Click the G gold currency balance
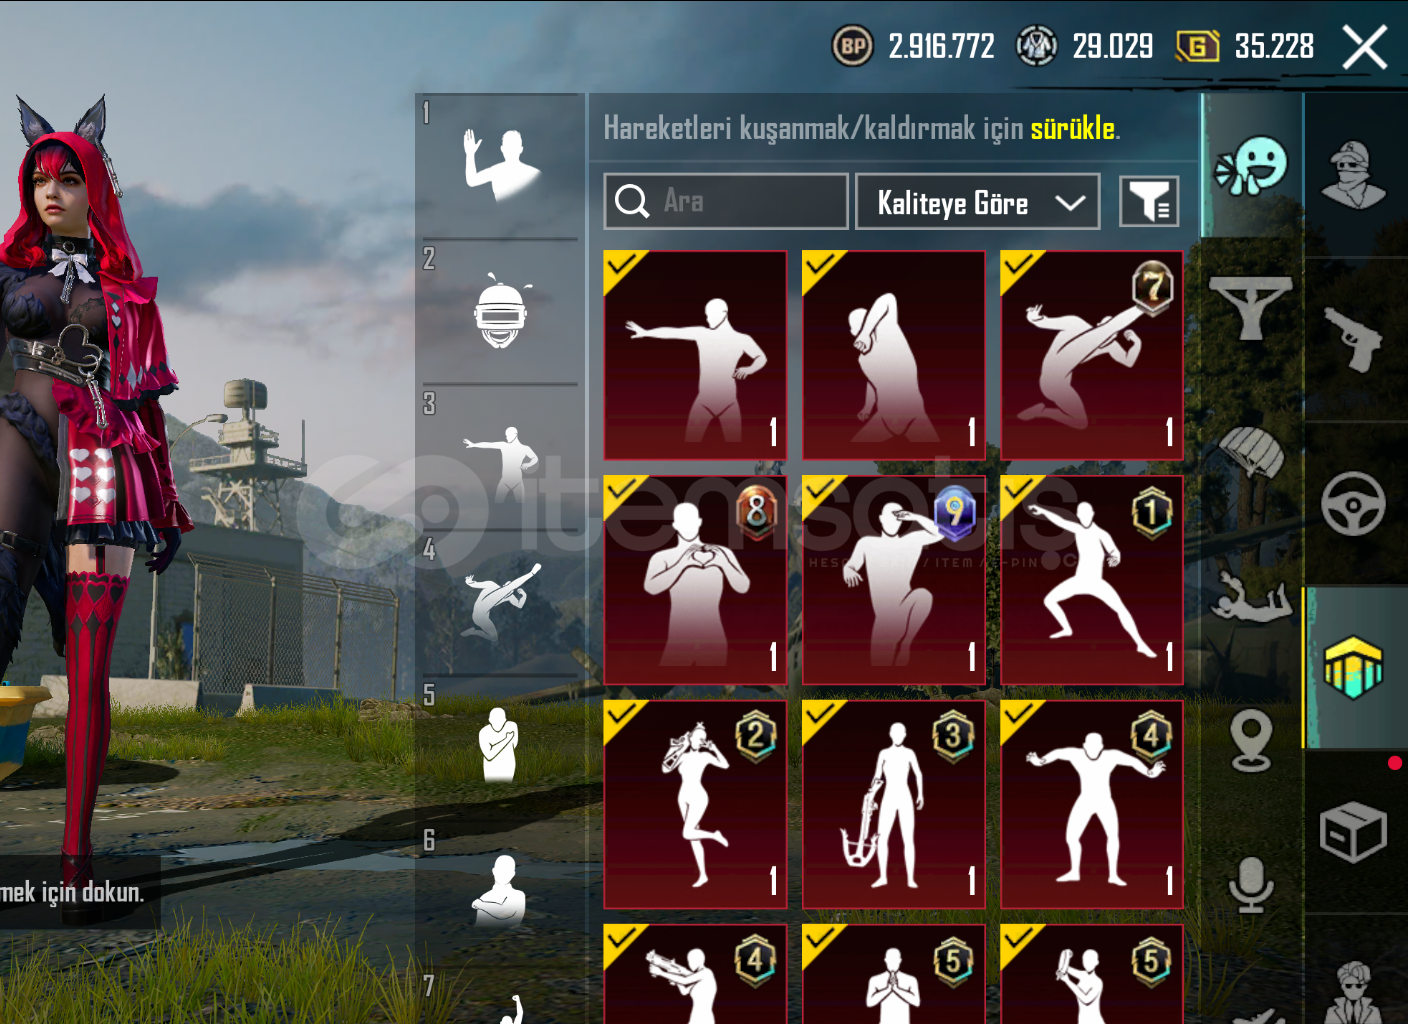Image resolution: width=1408 pixels, height=1024 pixels. tap(1246, 46)
